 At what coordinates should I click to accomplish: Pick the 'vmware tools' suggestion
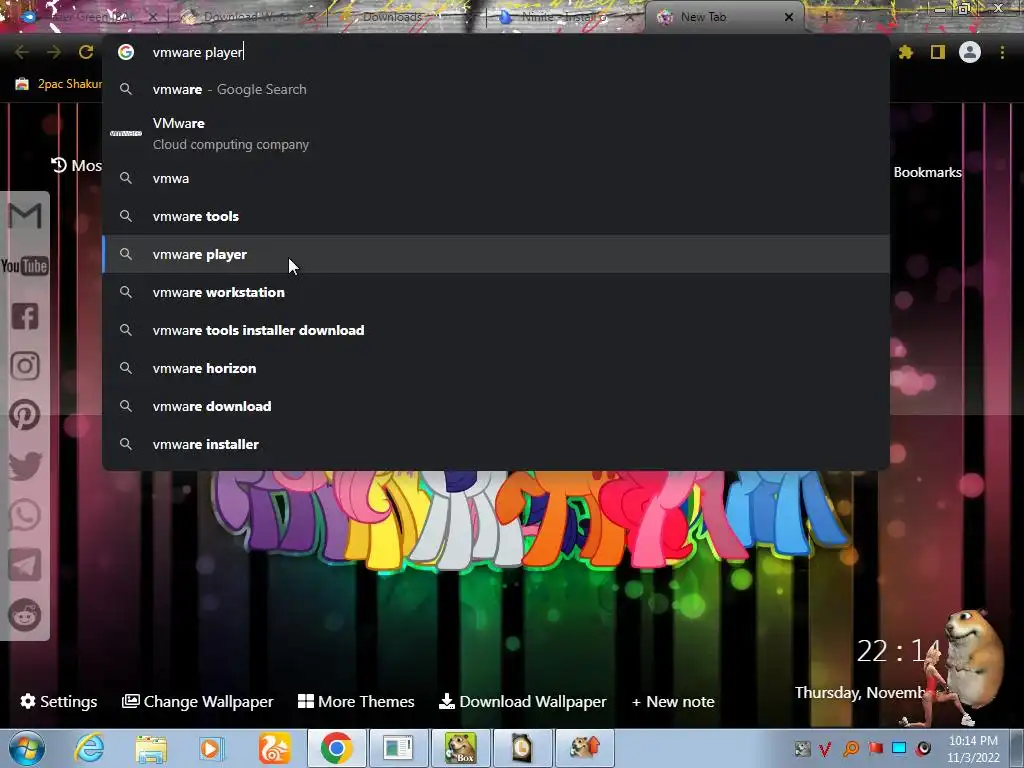coord(496,216)
